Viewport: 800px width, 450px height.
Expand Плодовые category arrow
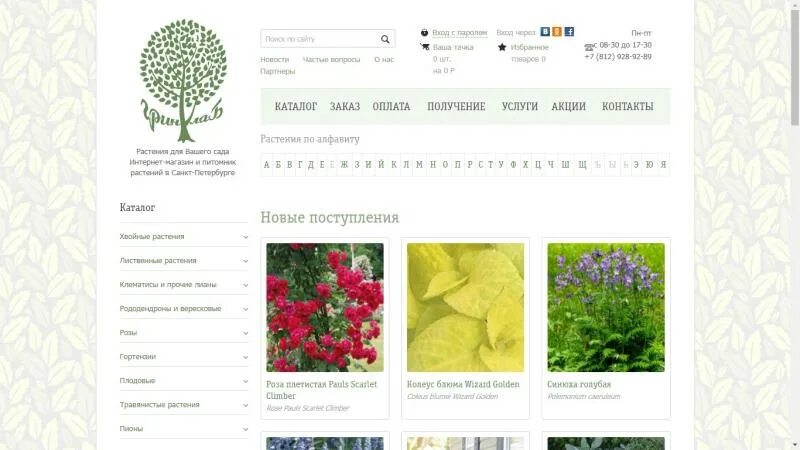click(245, 381)
